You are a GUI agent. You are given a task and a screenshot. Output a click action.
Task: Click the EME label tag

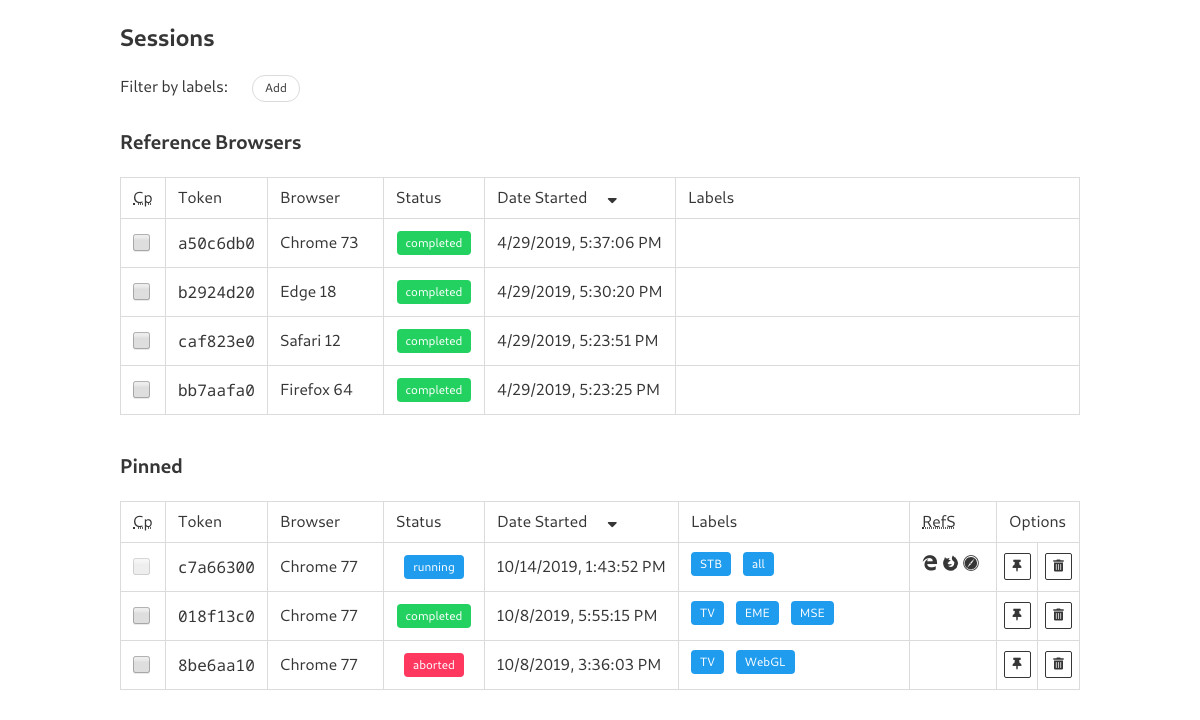coord(757,613)
